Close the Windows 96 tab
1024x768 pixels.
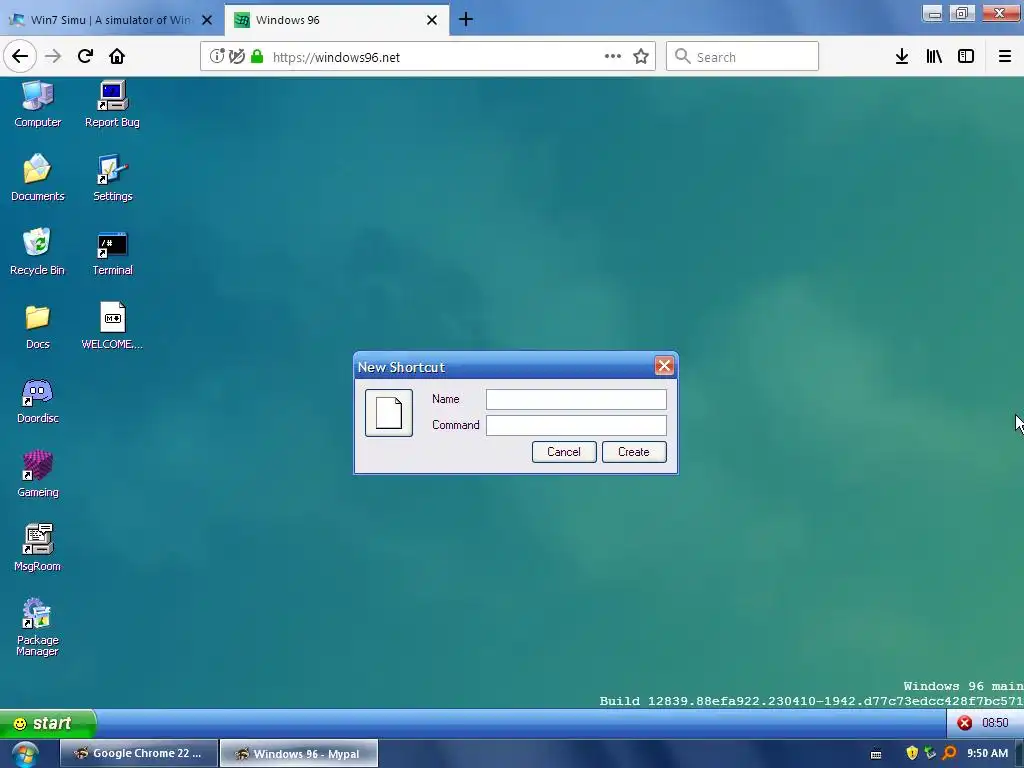[x=432, y=20]
